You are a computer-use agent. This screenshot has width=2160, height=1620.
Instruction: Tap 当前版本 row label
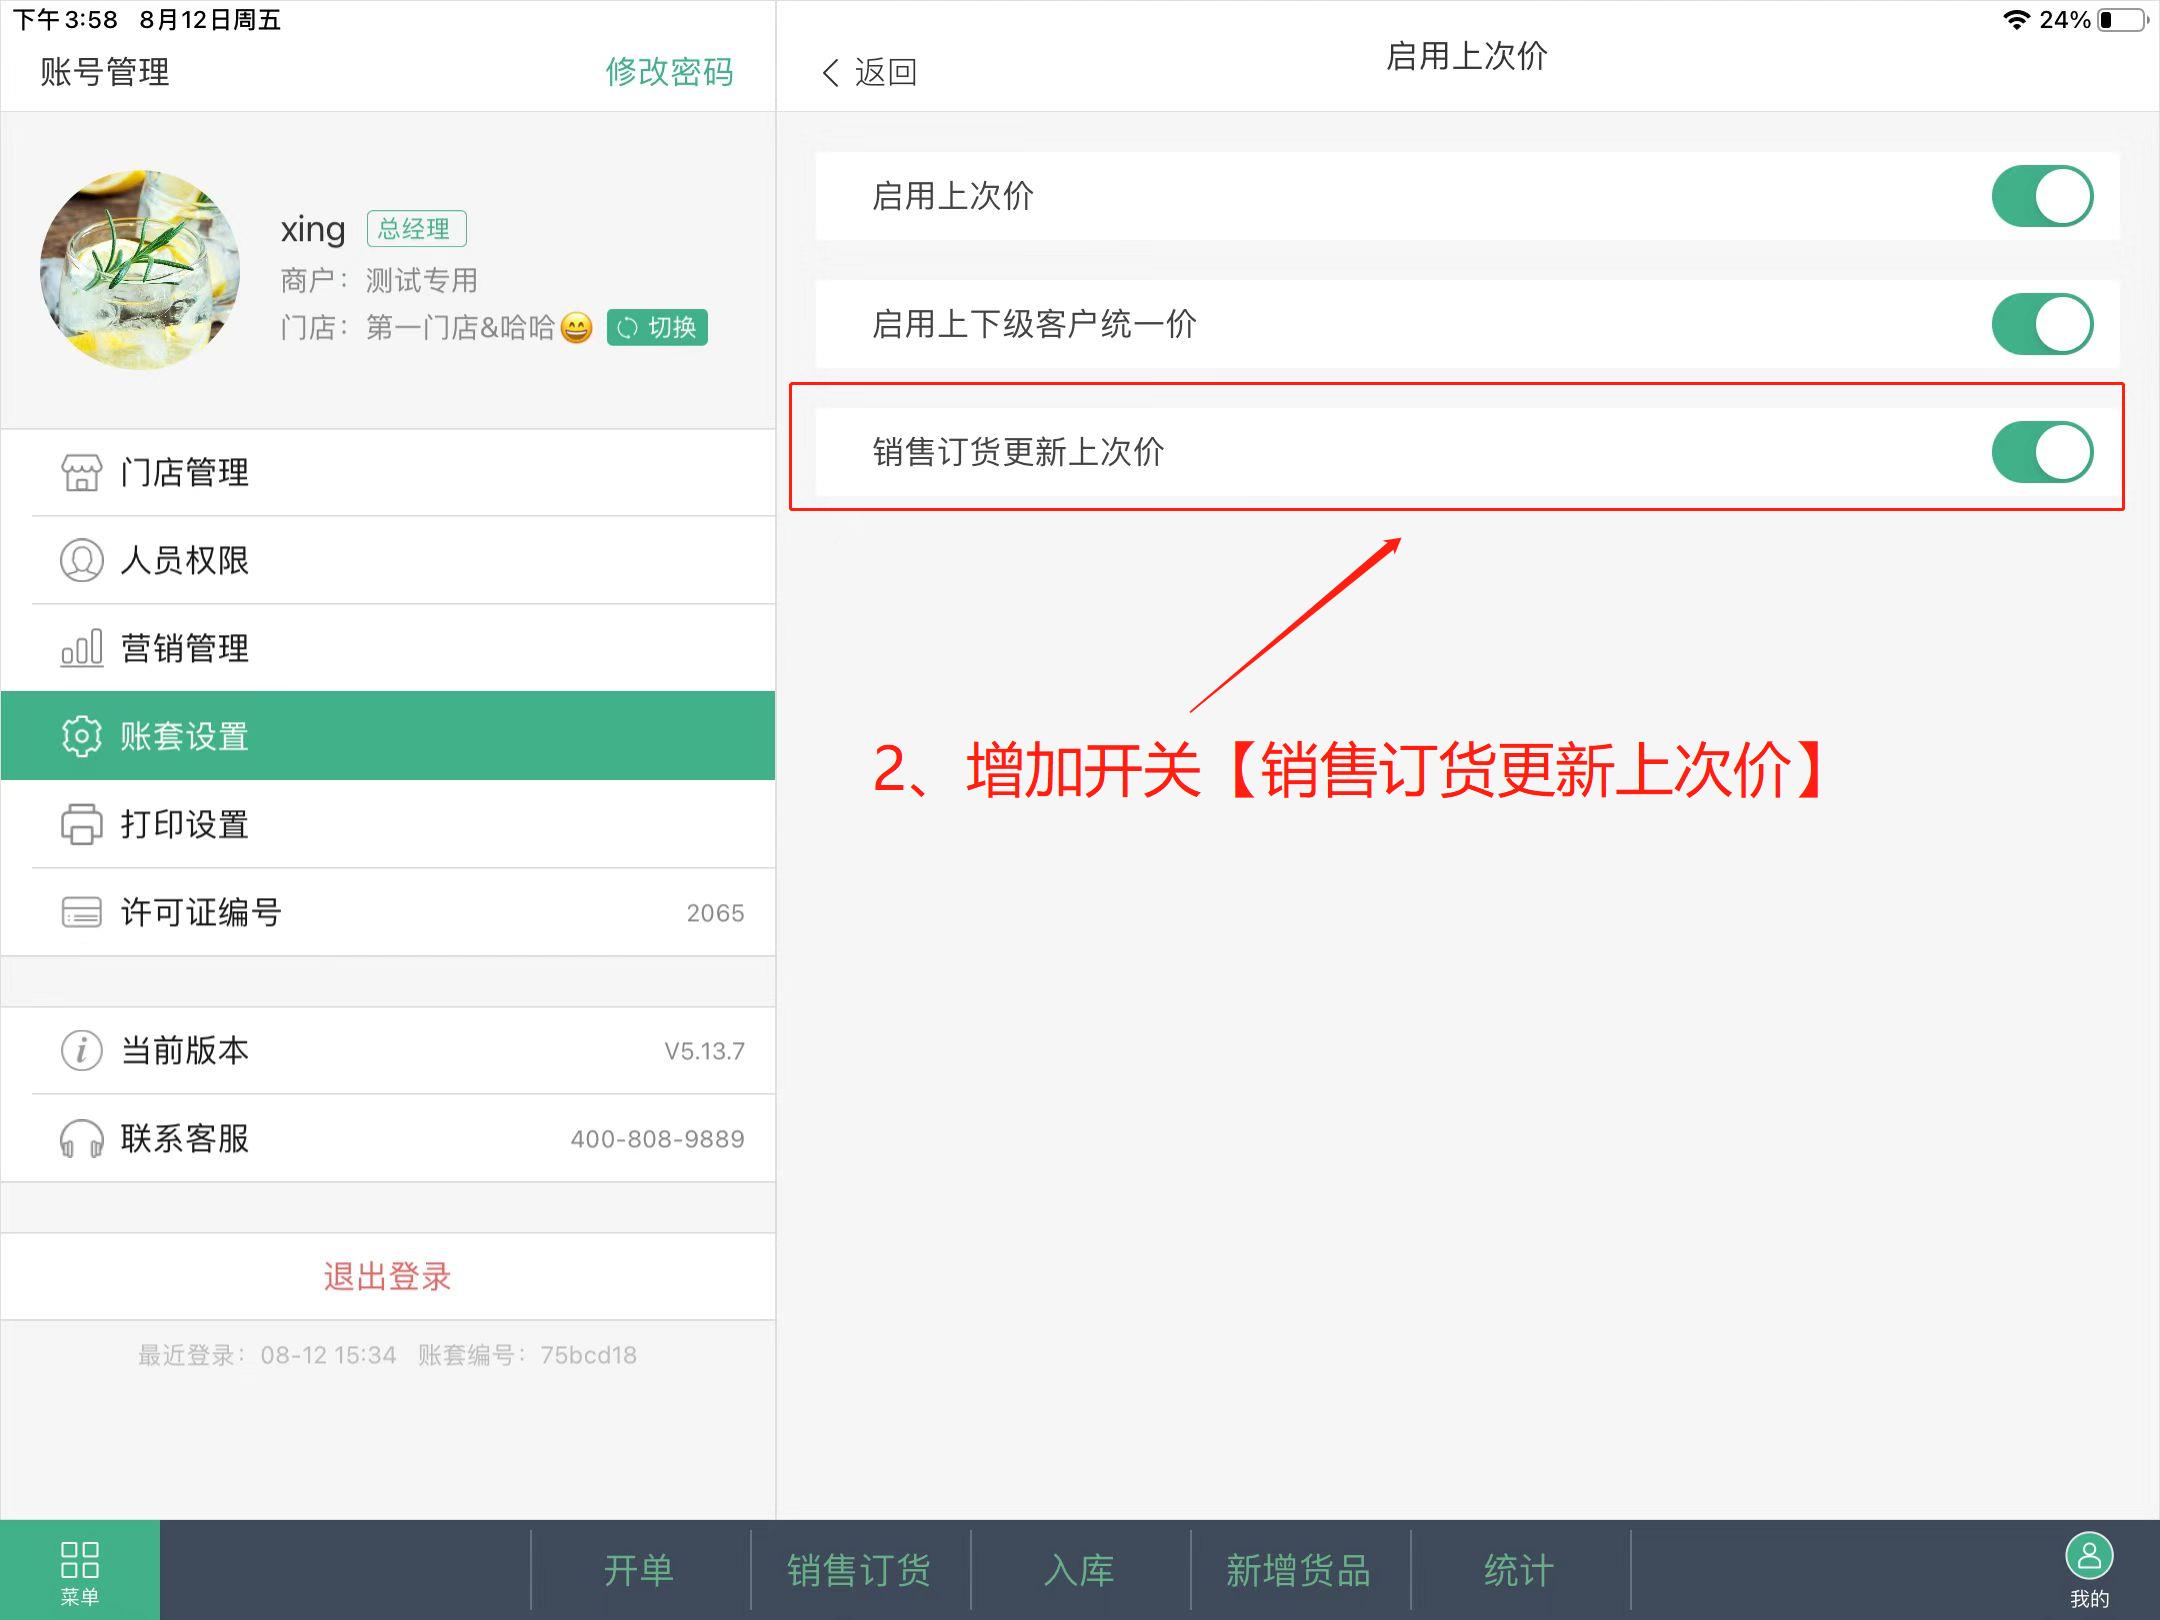coord(185,1051)
